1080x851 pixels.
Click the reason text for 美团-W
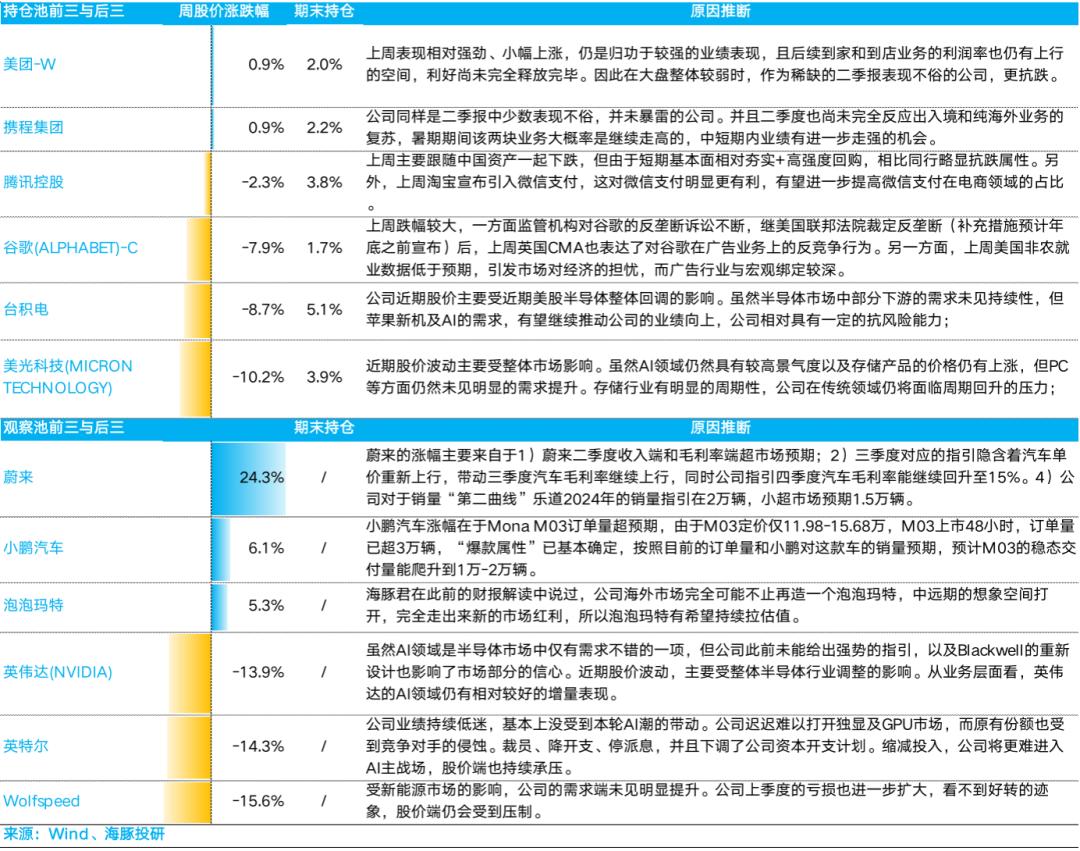[716, 65]
